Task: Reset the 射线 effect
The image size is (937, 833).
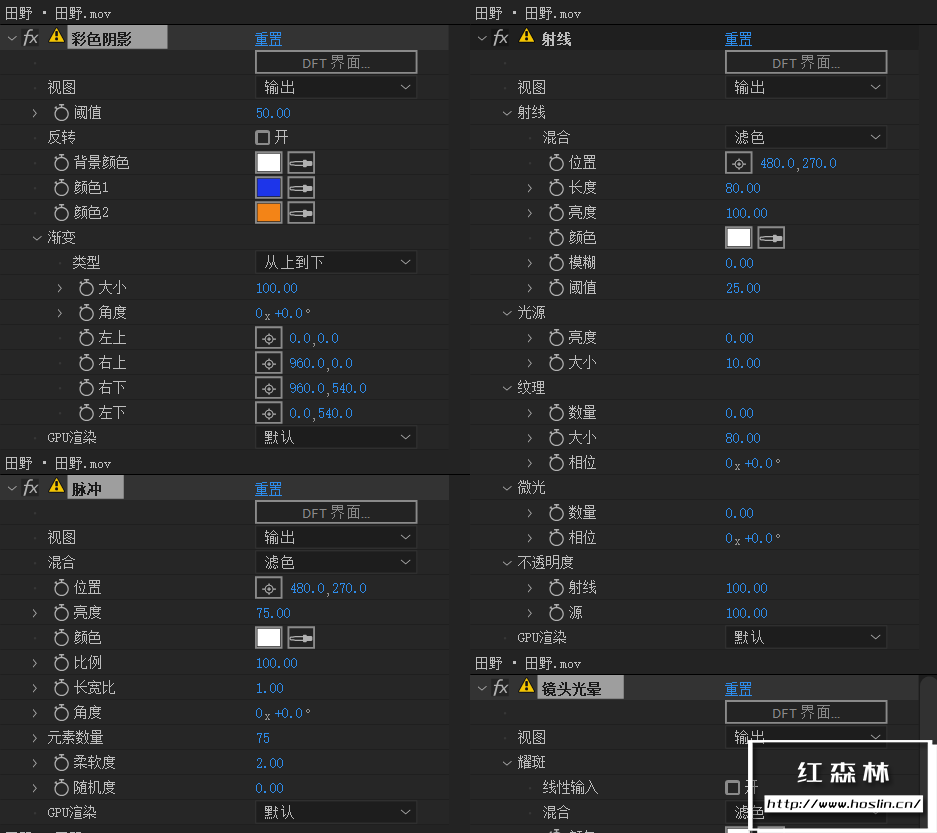Action: point(738,39)
